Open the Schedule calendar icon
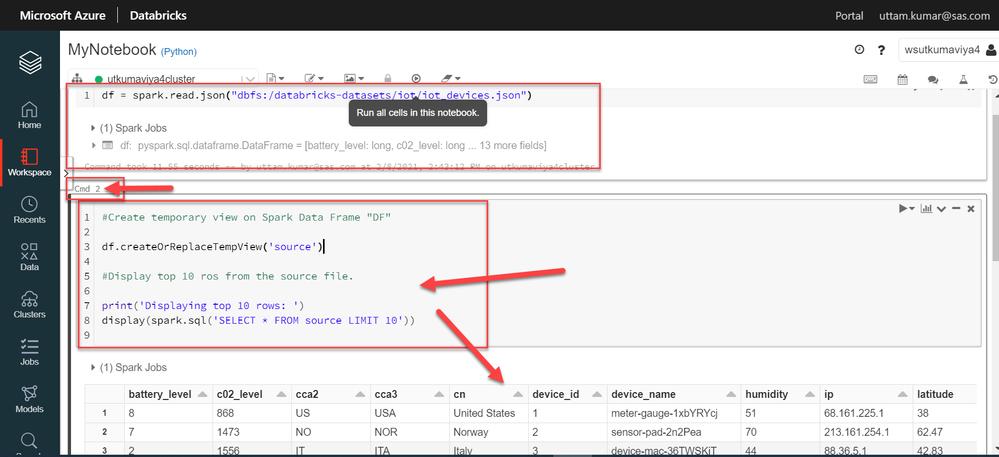This screenshot has width=999, height=457. click(x=902, y=79)
